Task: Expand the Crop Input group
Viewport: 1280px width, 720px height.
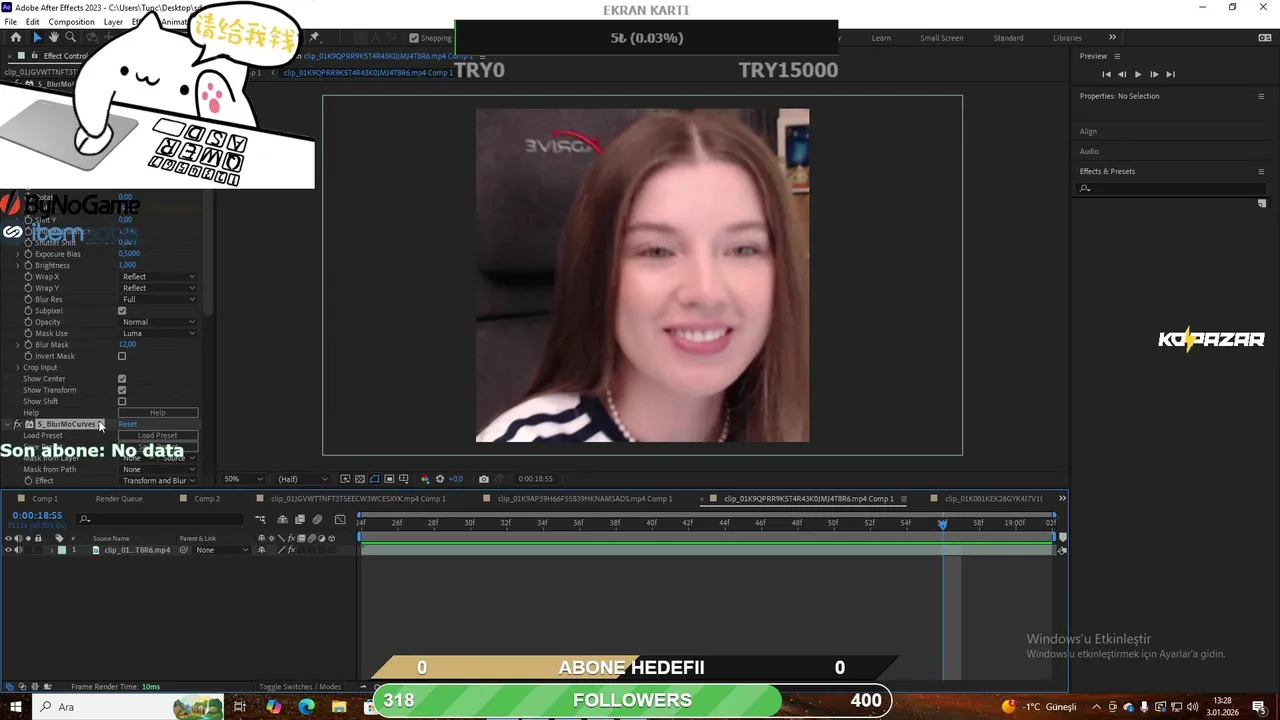Action: click(17, 368)
